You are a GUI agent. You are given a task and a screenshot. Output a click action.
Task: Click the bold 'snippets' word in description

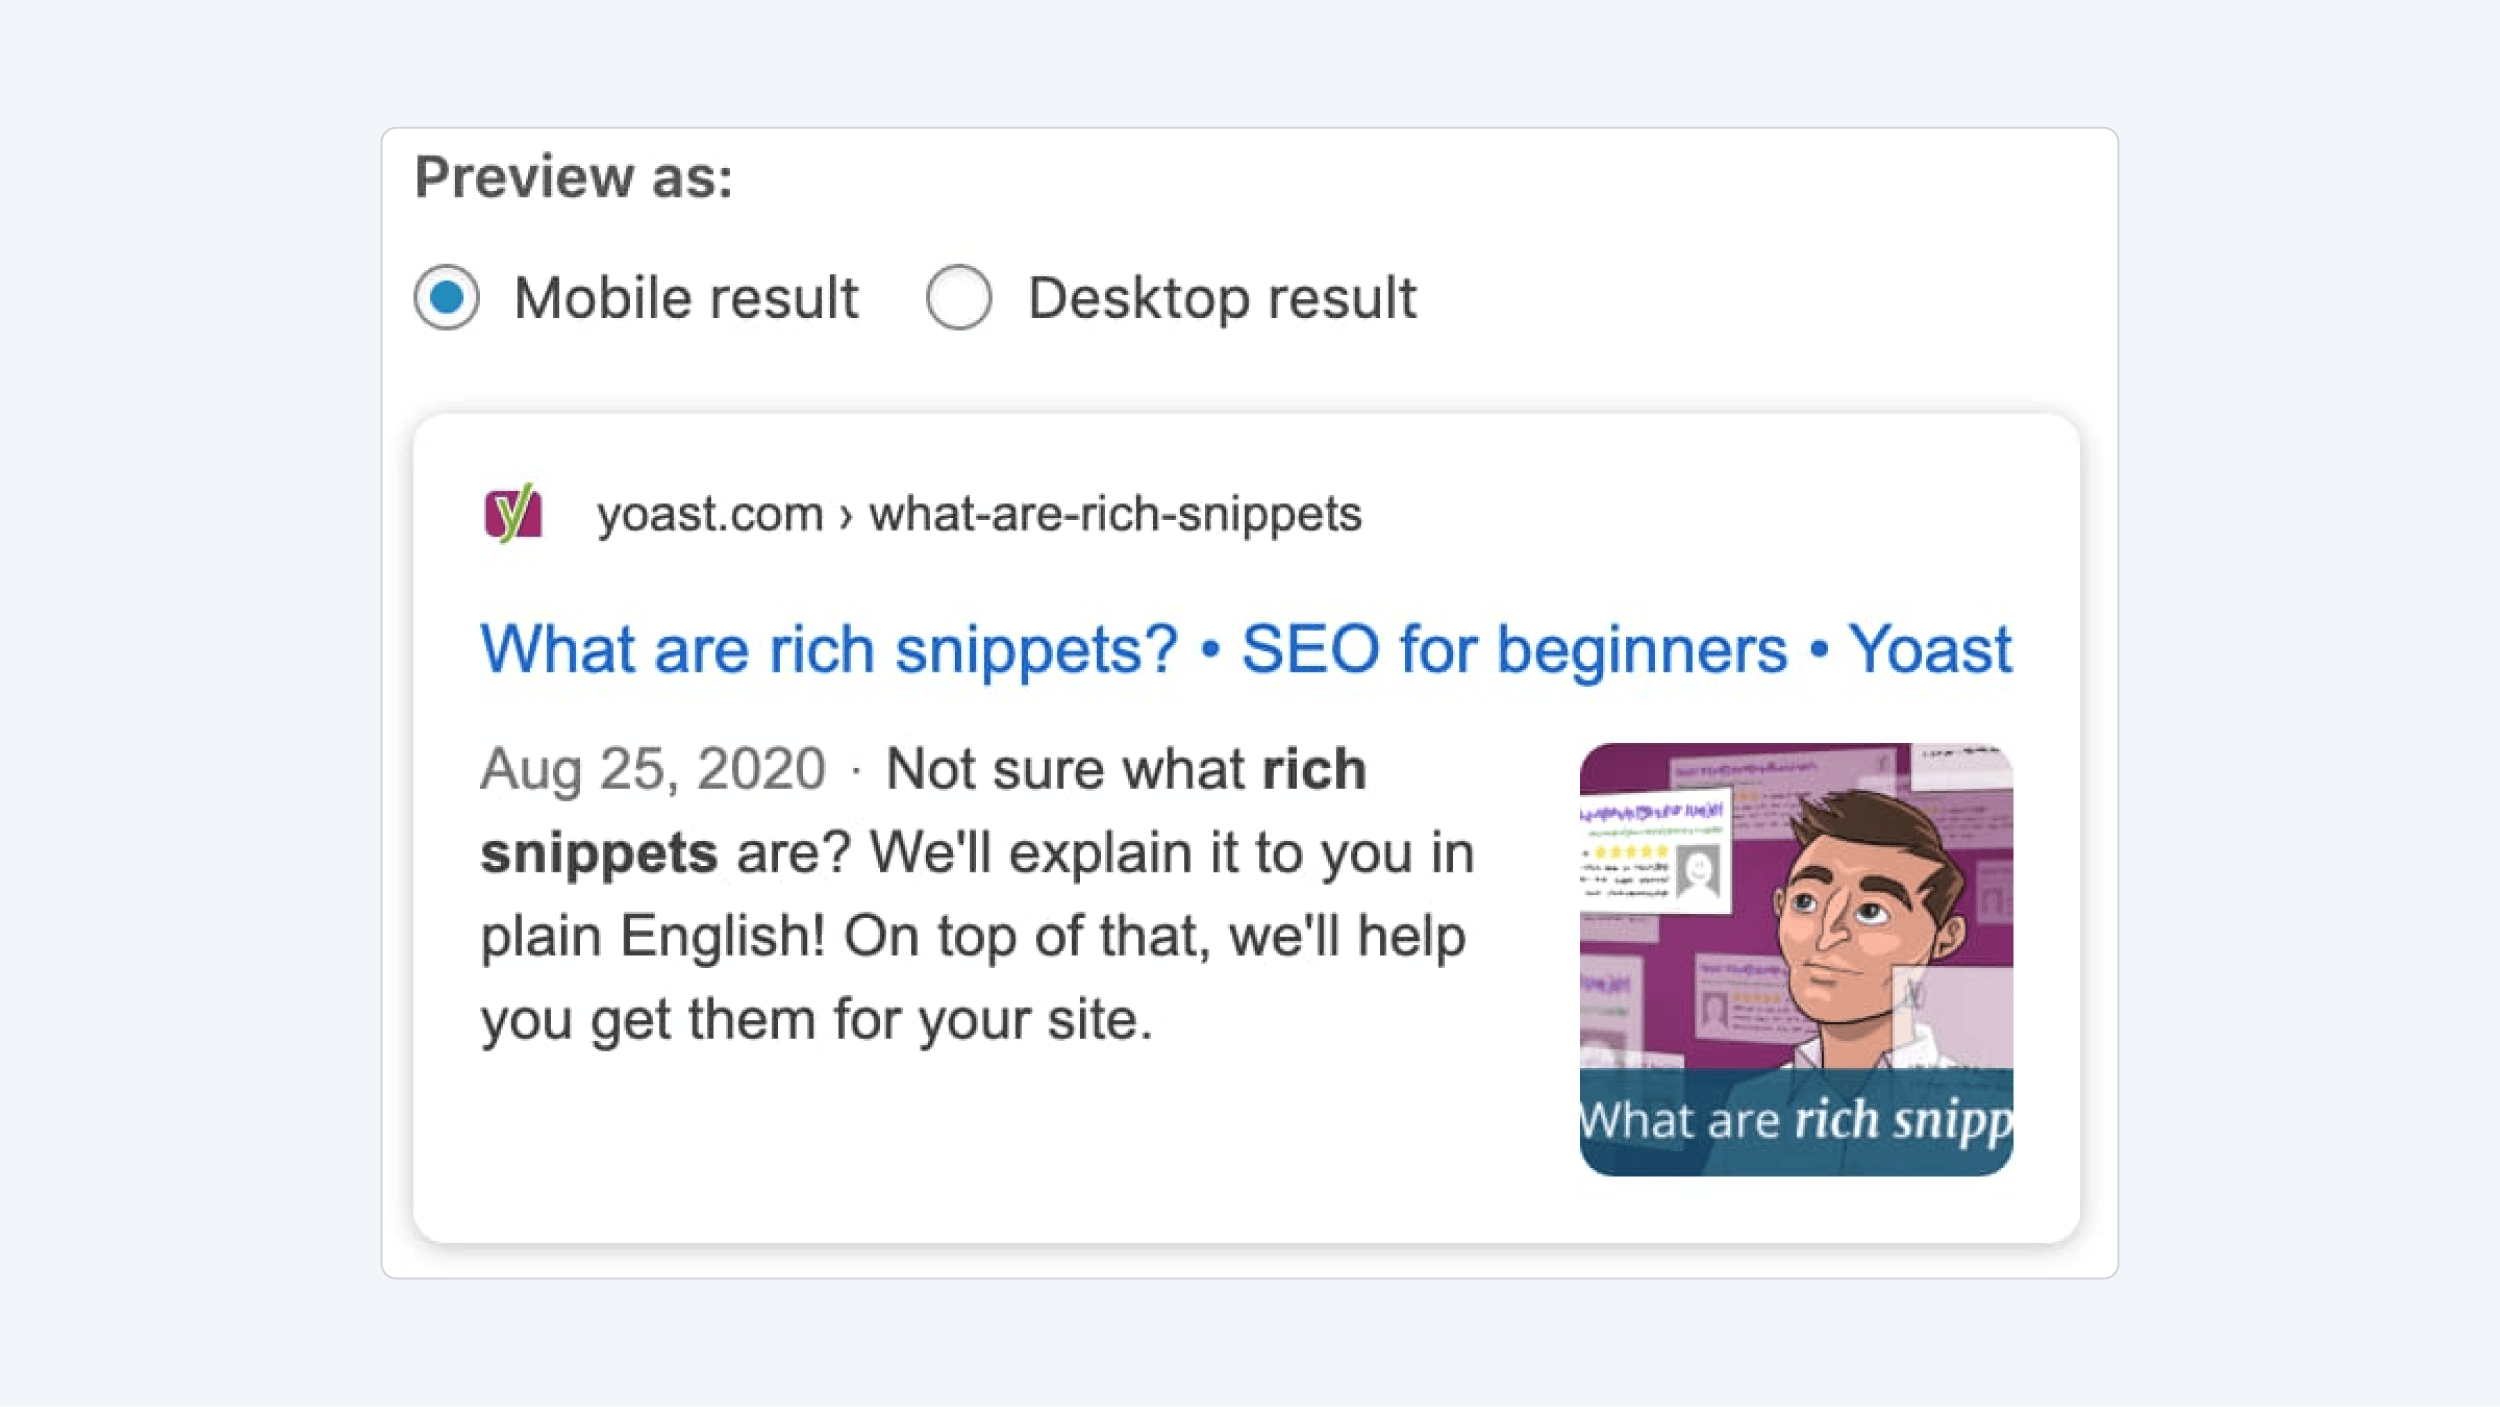click(599, 853)
